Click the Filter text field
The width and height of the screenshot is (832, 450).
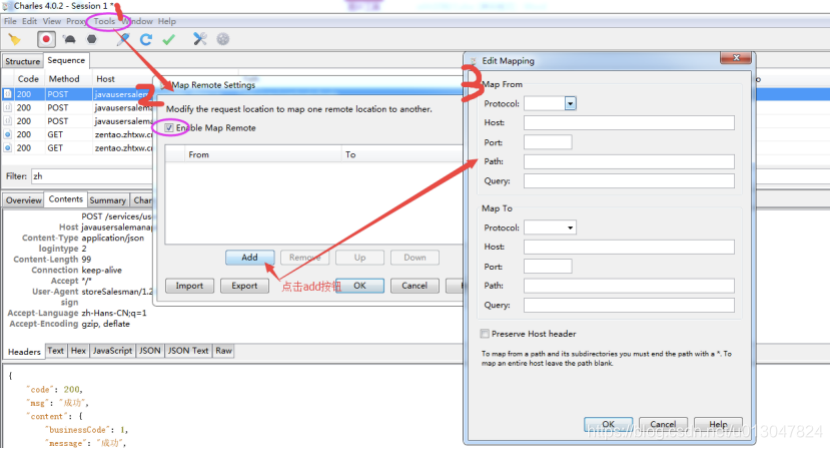pos(92,176)
